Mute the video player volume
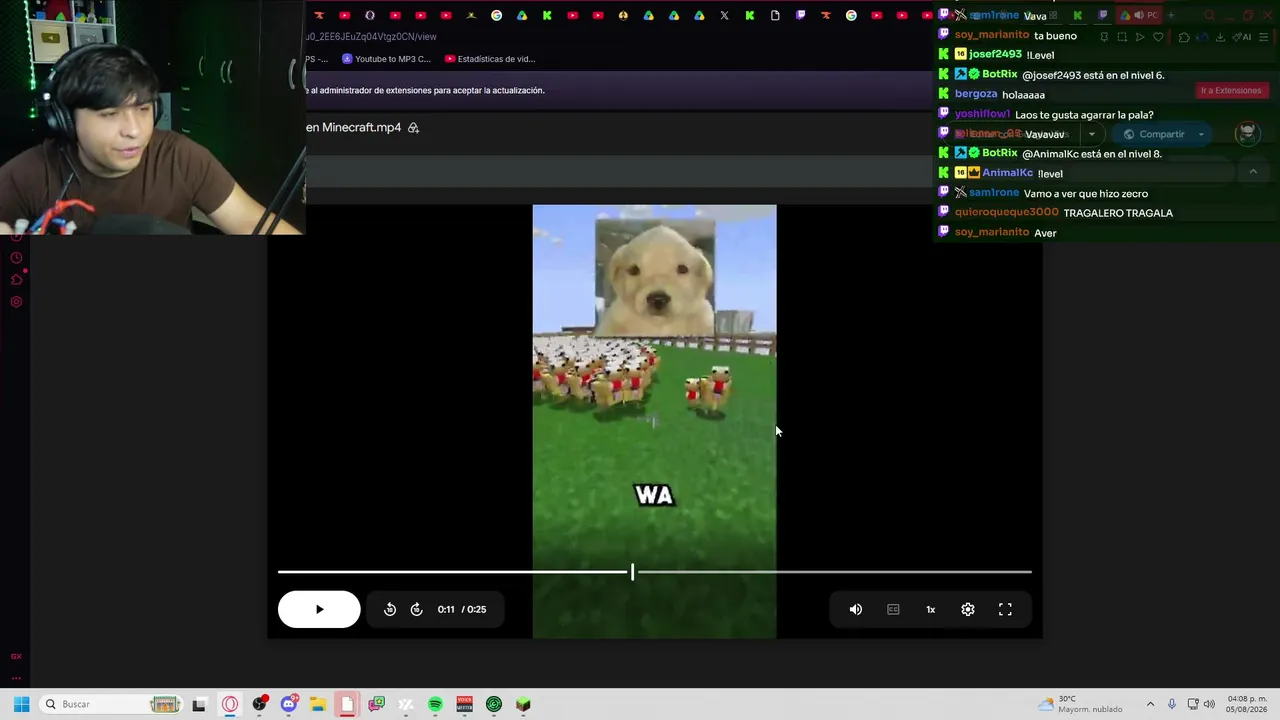 coord(856,609)
